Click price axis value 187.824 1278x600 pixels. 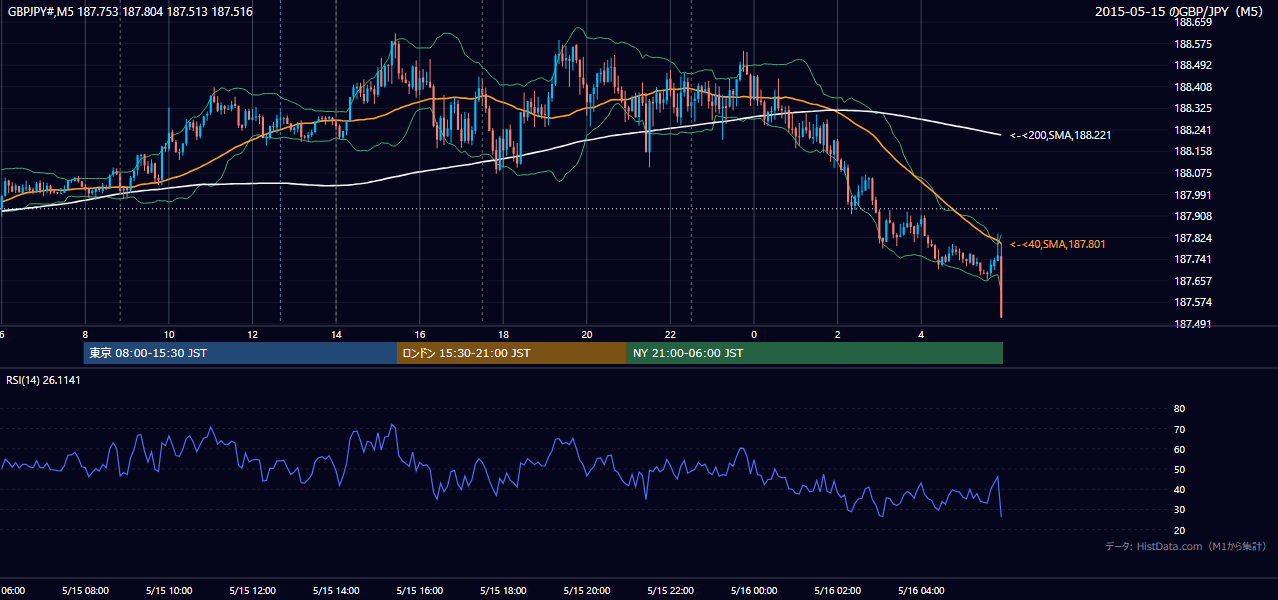[x=1192, y=238]
